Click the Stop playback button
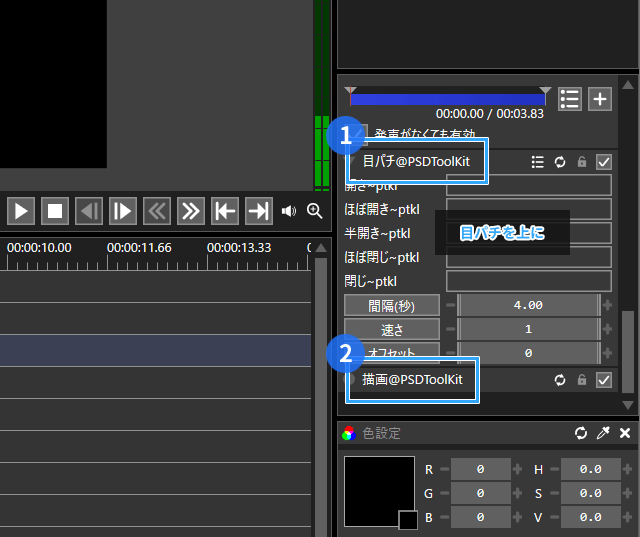This screenshot has height=537, width=640. (x=55, y=211)
